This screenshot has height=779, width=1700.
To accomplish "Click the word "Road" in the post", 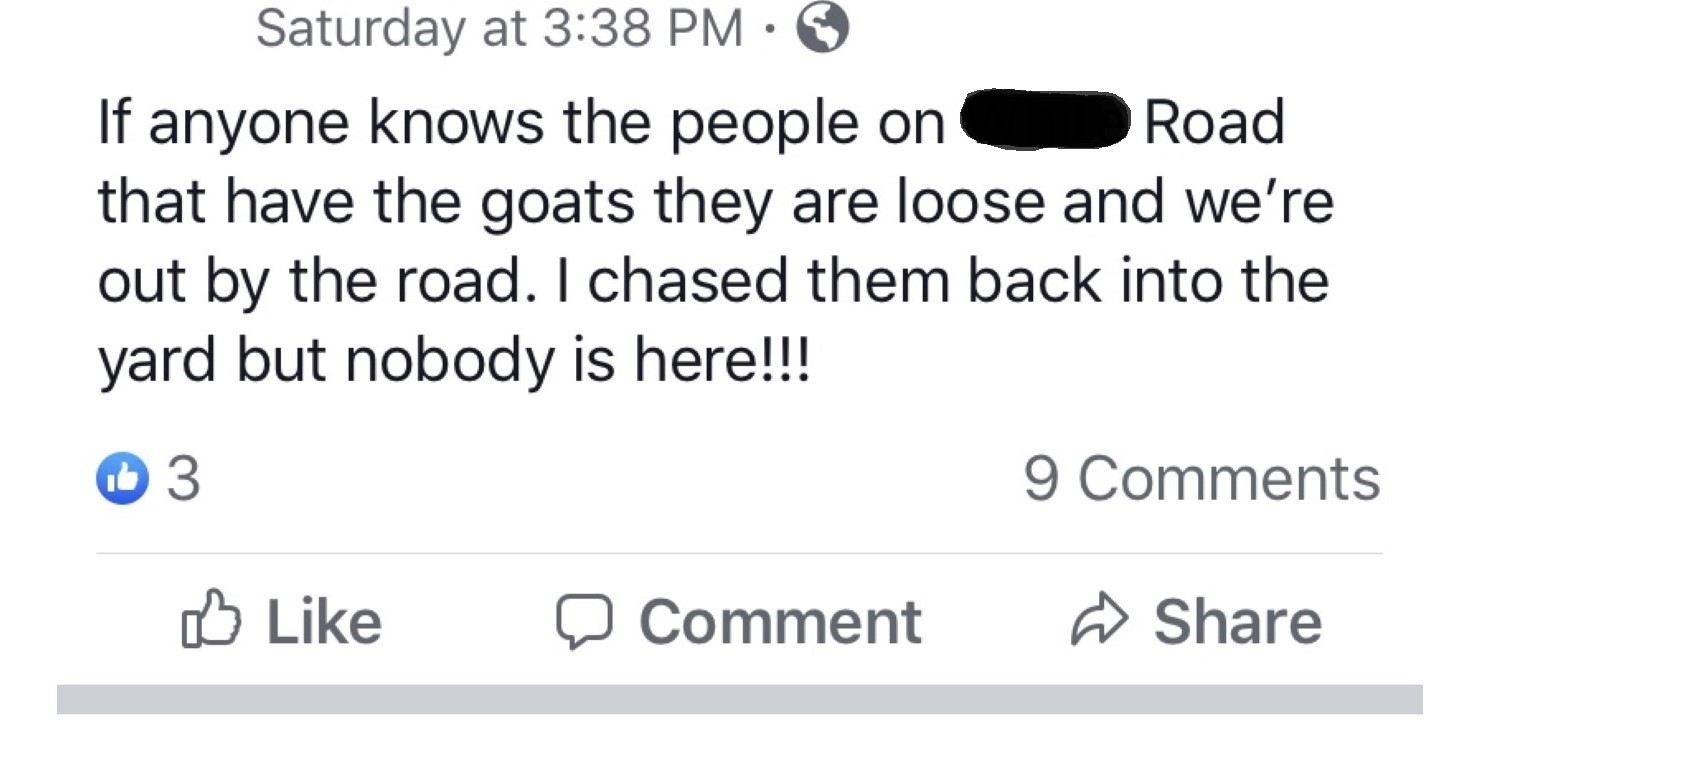I will 1213,122.
